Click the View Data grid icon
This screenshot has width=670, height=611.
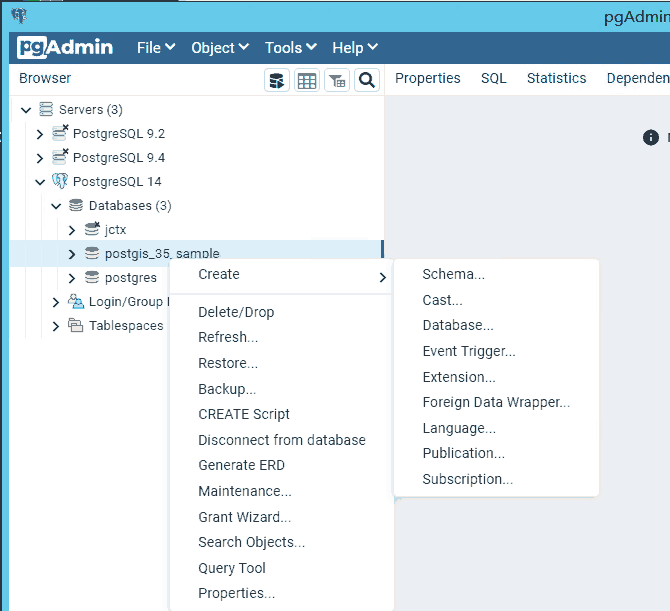coord(307,80)
